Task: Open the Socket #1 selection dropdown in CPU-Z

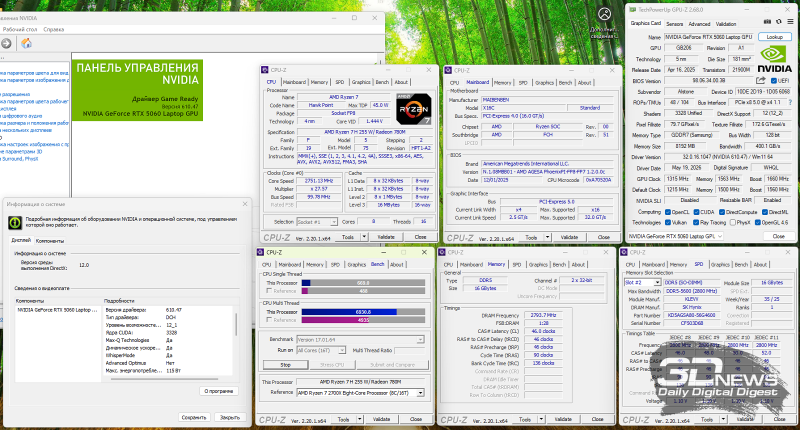Action: [x=334, y=222]
